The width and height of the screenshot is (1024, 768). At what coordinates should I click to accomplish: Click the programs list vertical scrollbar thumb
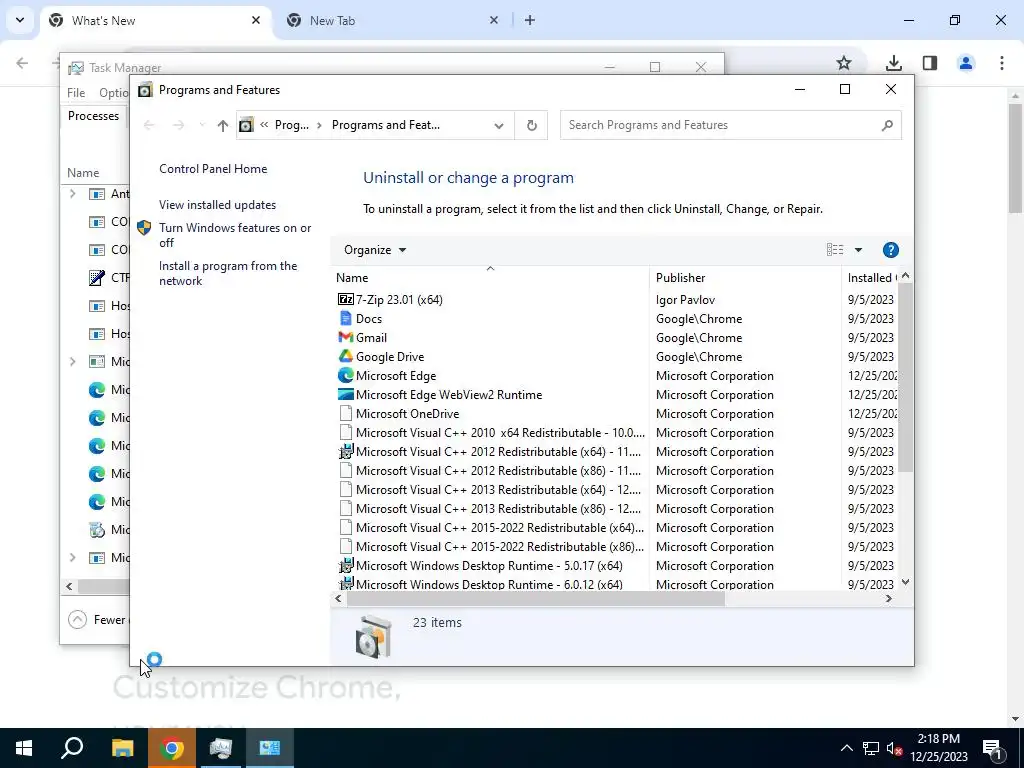(905, 377)
